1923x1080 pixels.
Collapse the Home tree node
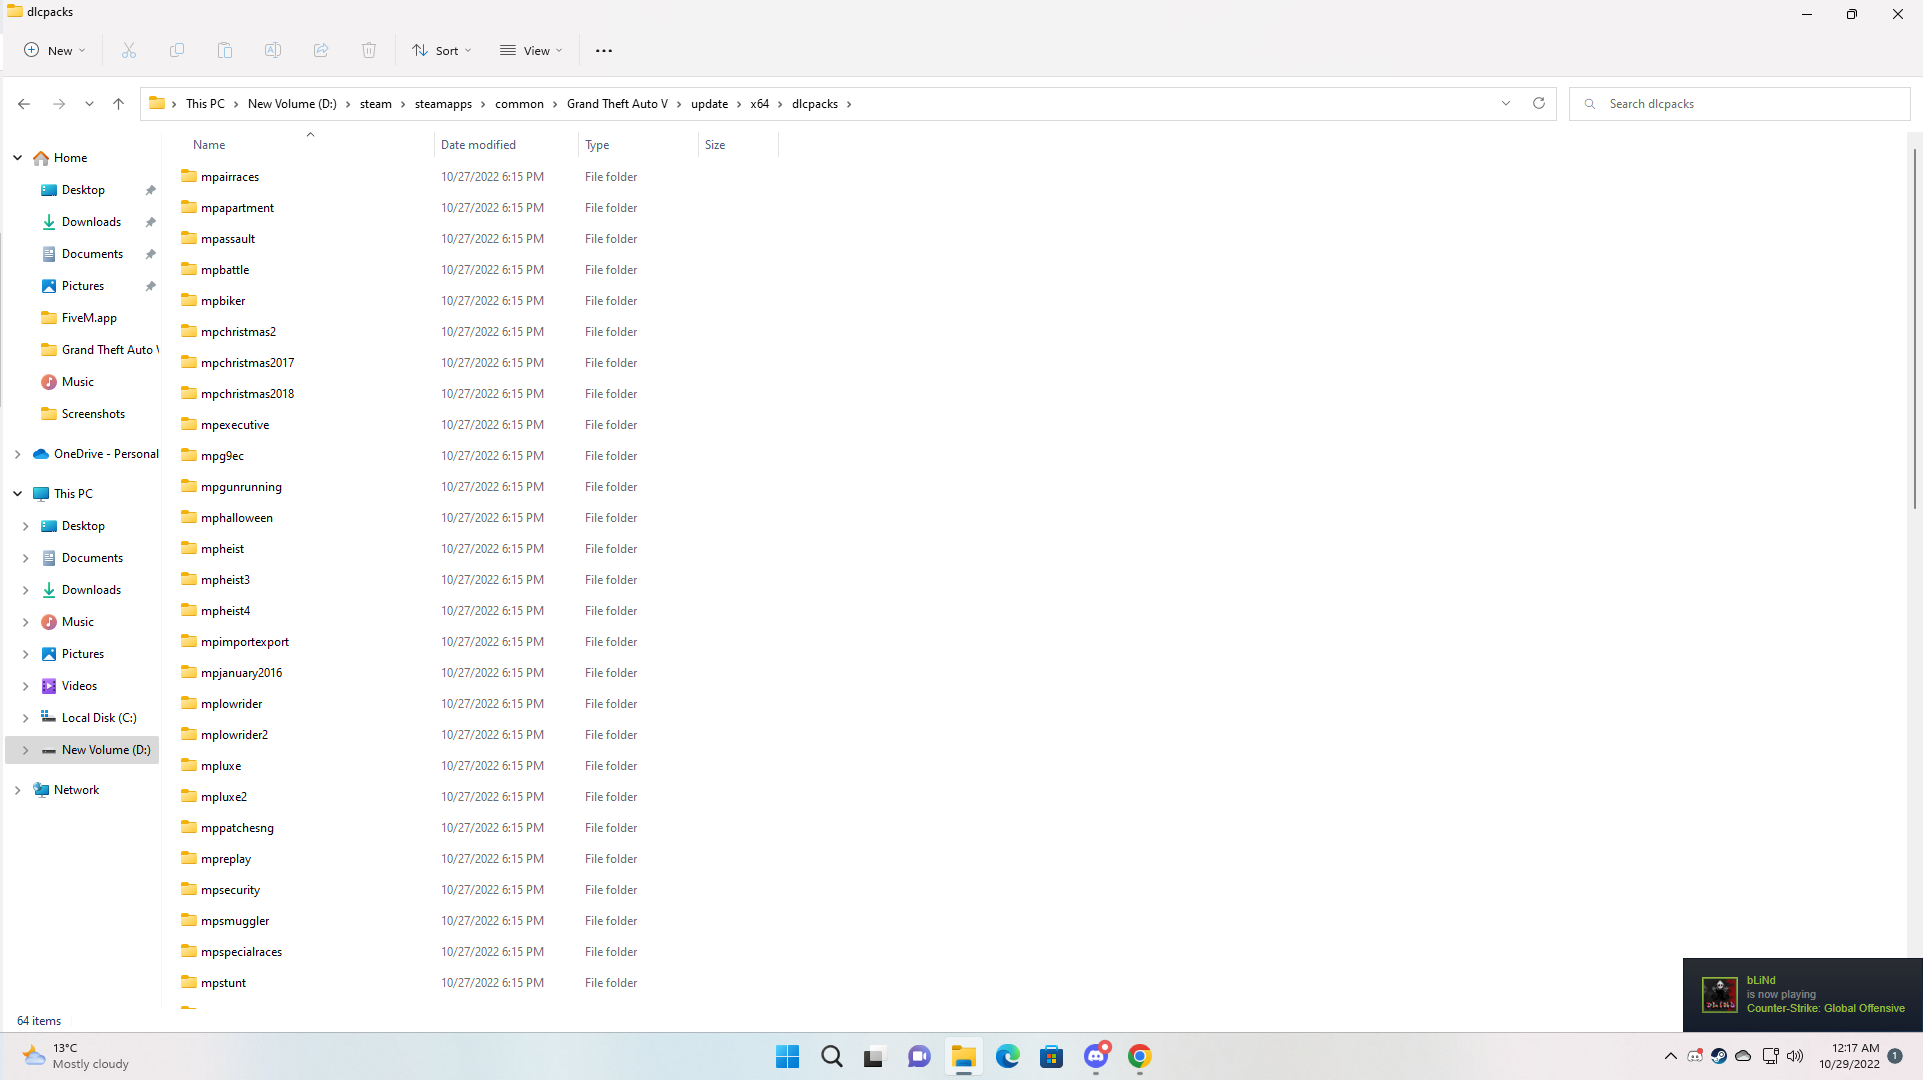(18, 158)
